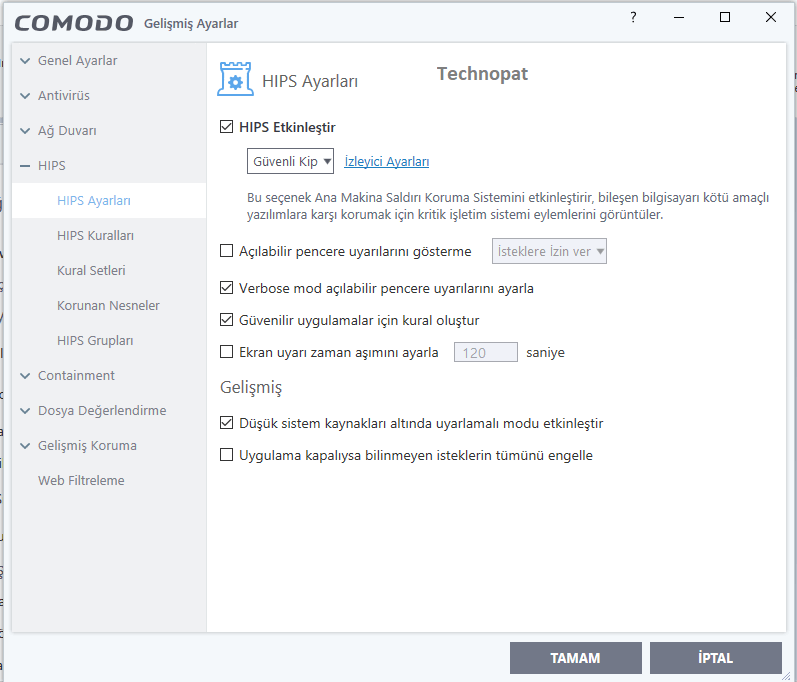Confirm settings with TAMAM button
797x682 pixels.
(575, 658)
